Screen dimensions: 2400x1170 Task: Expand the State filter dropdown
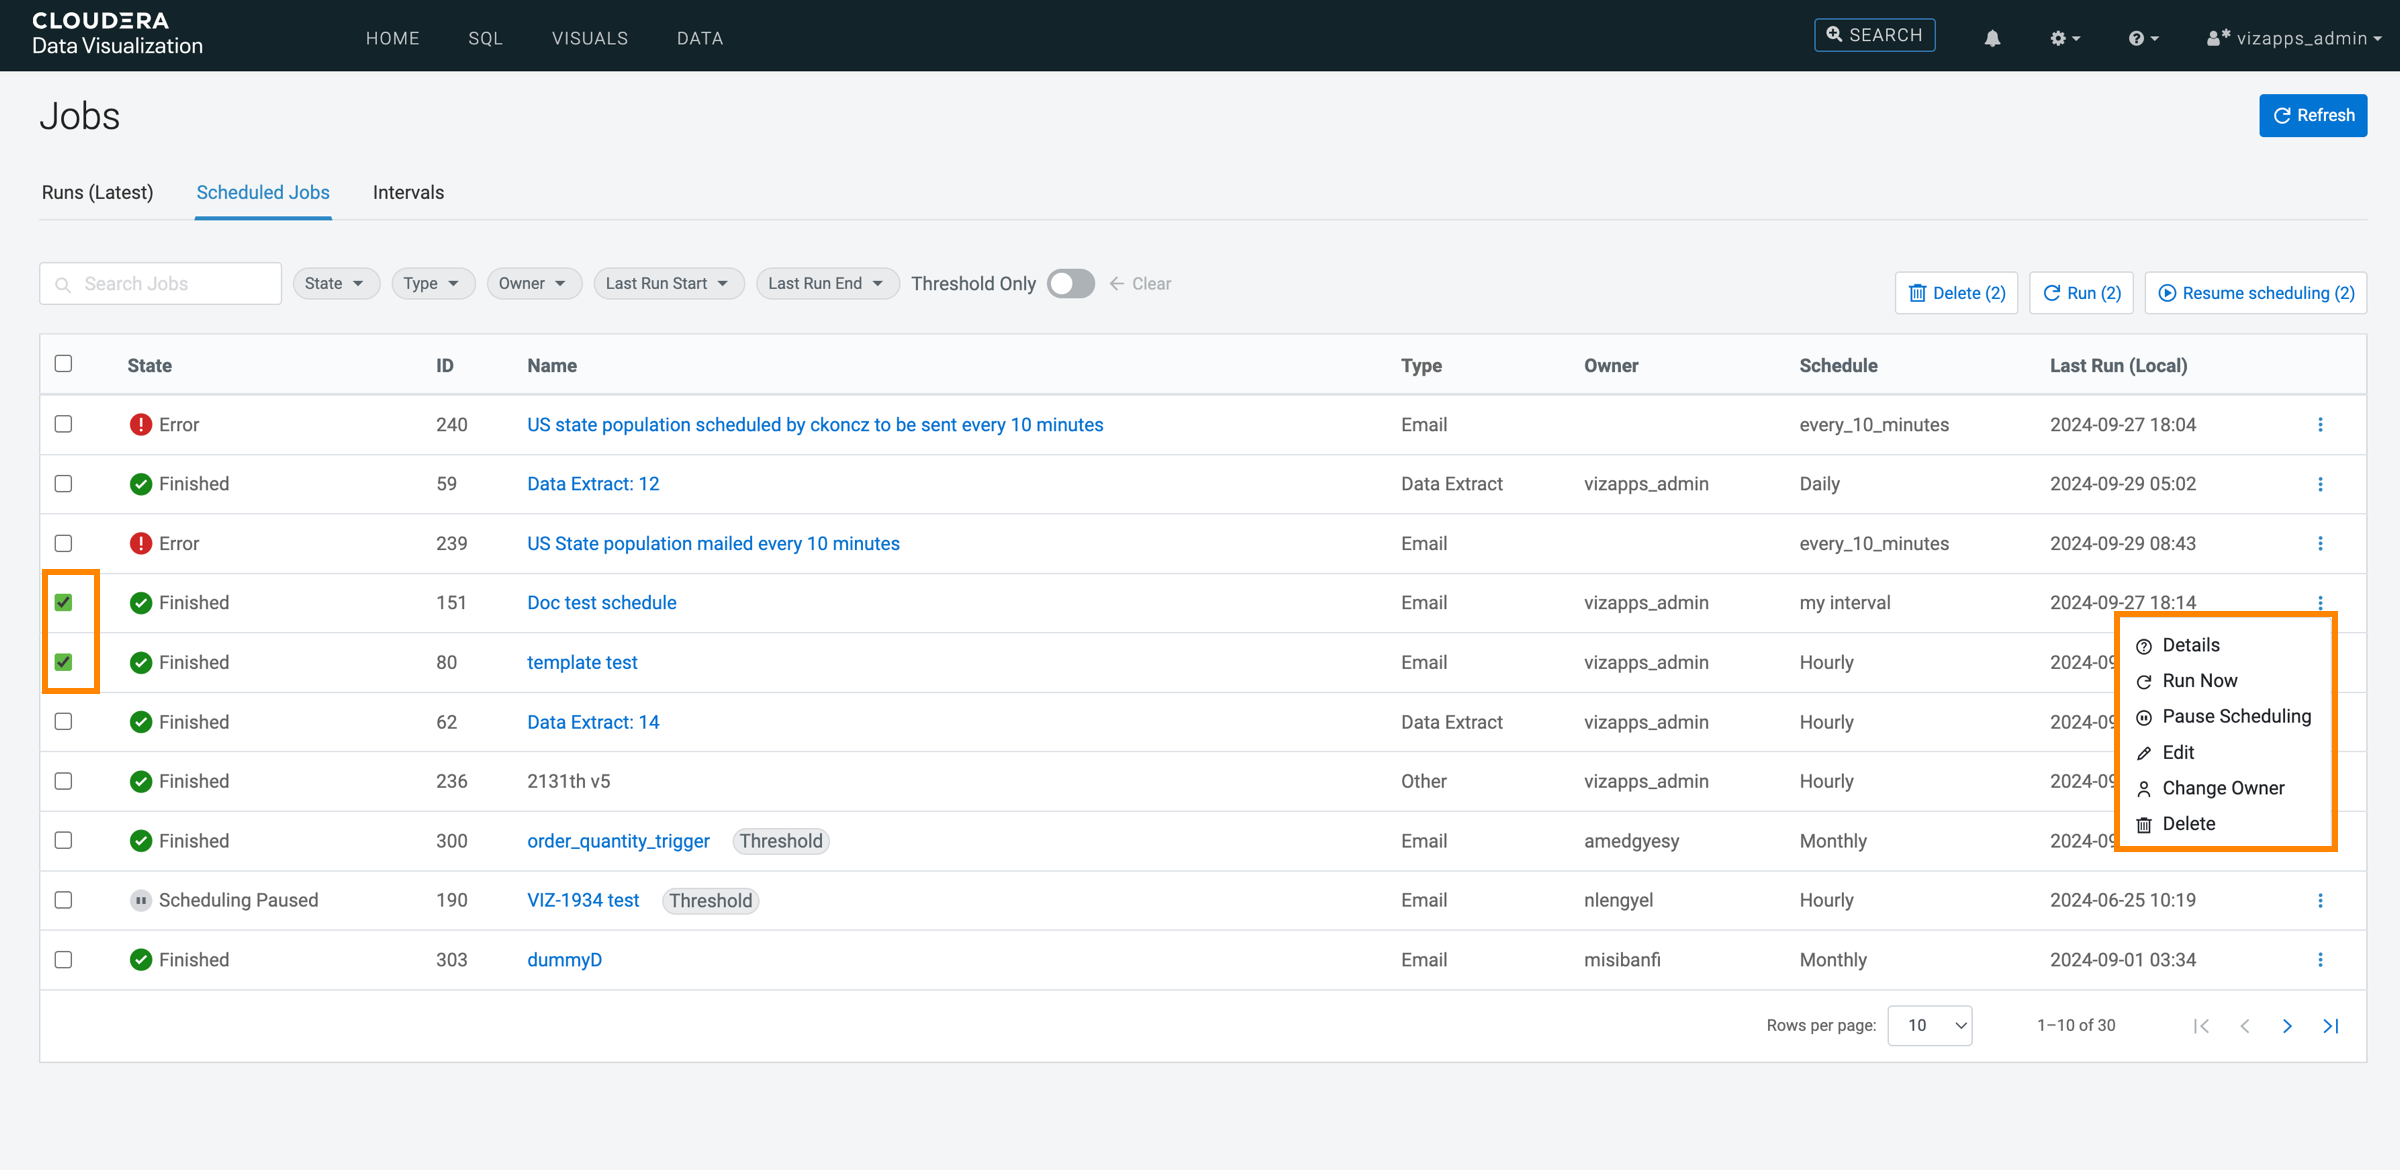[x=335, y=284]
